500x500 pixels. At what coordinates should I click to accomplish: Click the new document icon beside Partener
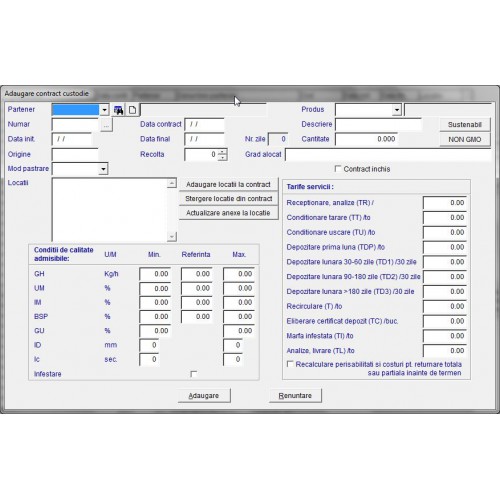[132, 110]
